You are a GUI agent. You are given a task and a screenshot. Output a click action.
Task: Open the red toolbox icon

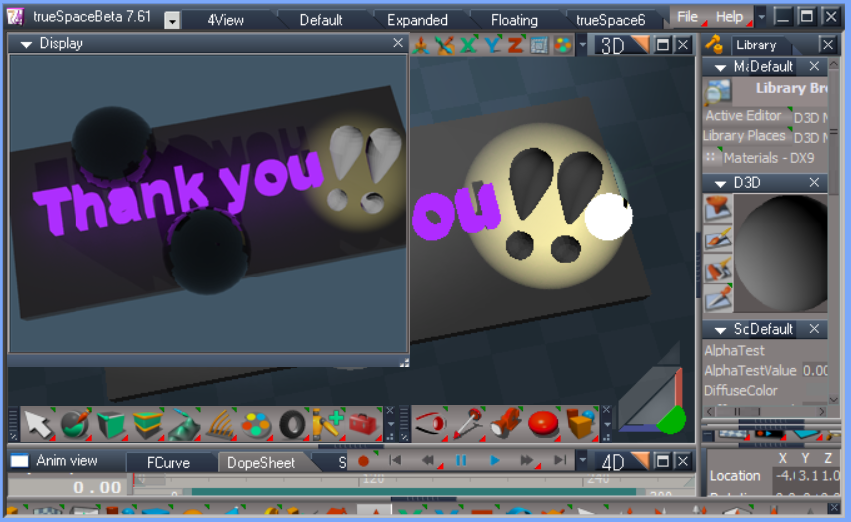tap(363, 424)
